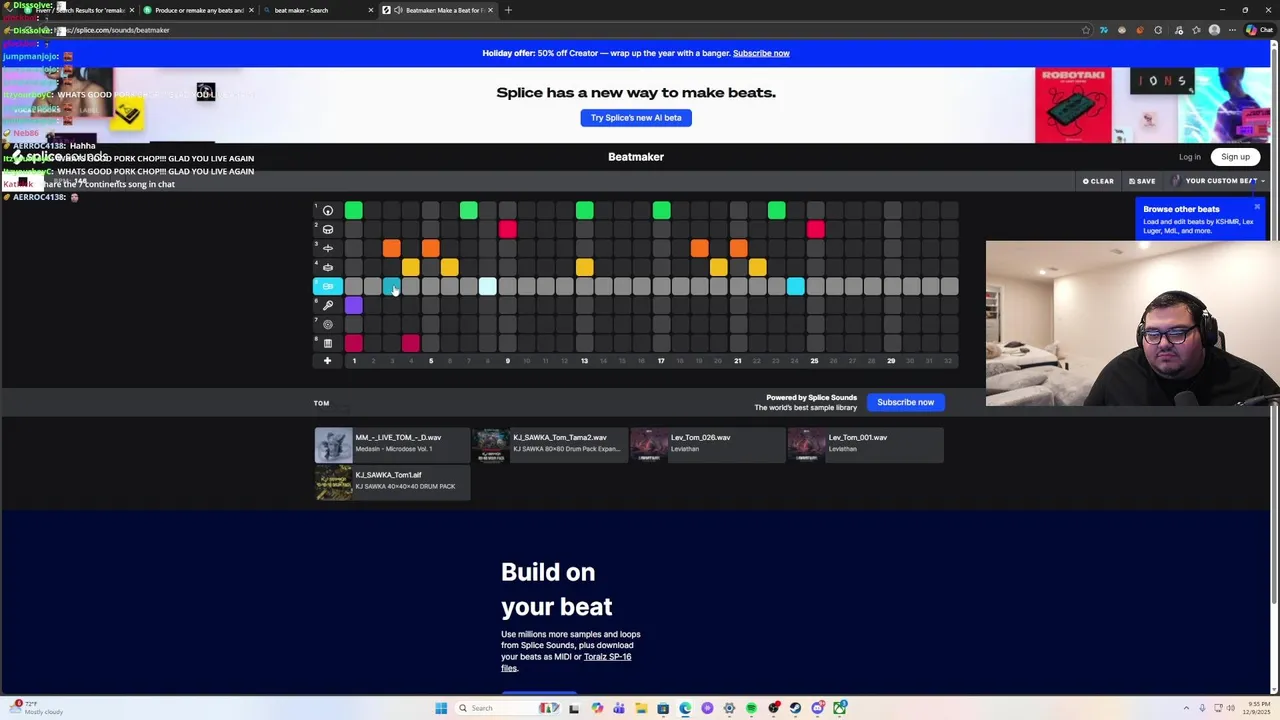This screenshot has width=1280, height=720.
Task: Add a new track with the plus icon
Action: pyautogui.click(x=327, y=361)
